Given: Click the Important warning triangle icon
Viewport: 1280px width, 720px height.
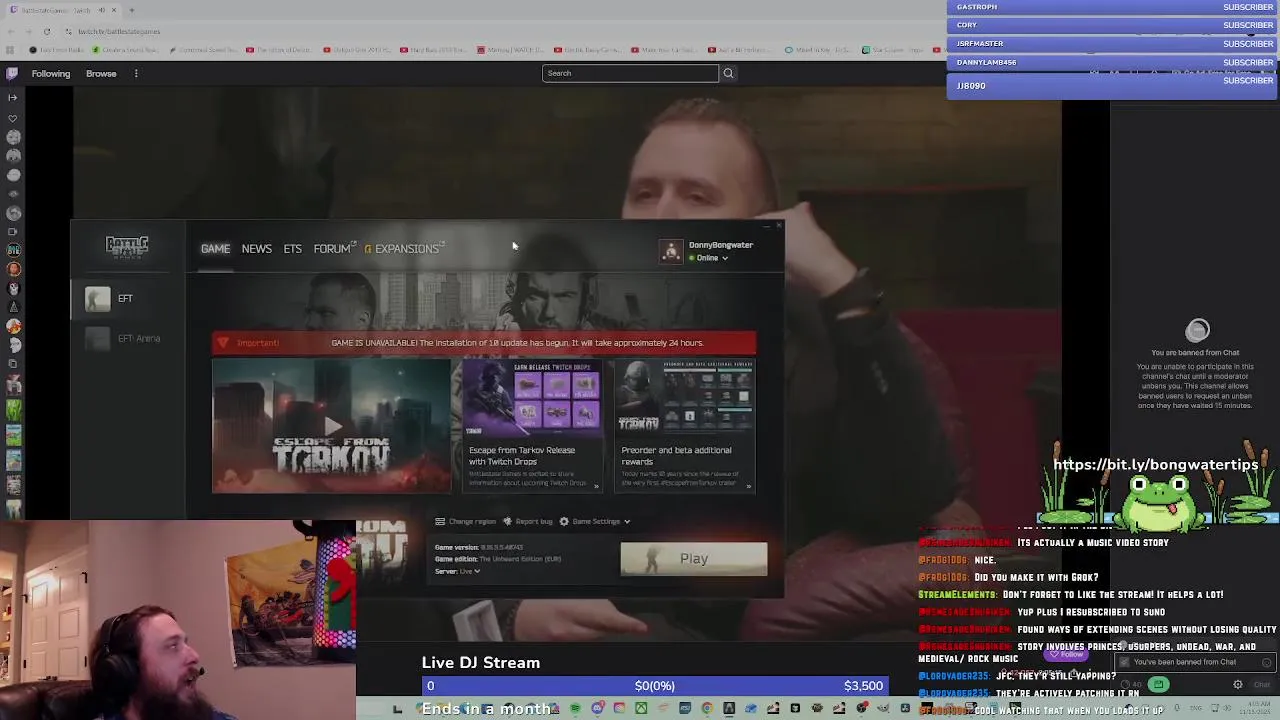Looking at the screenshot, I should click(x=222, y=343).
